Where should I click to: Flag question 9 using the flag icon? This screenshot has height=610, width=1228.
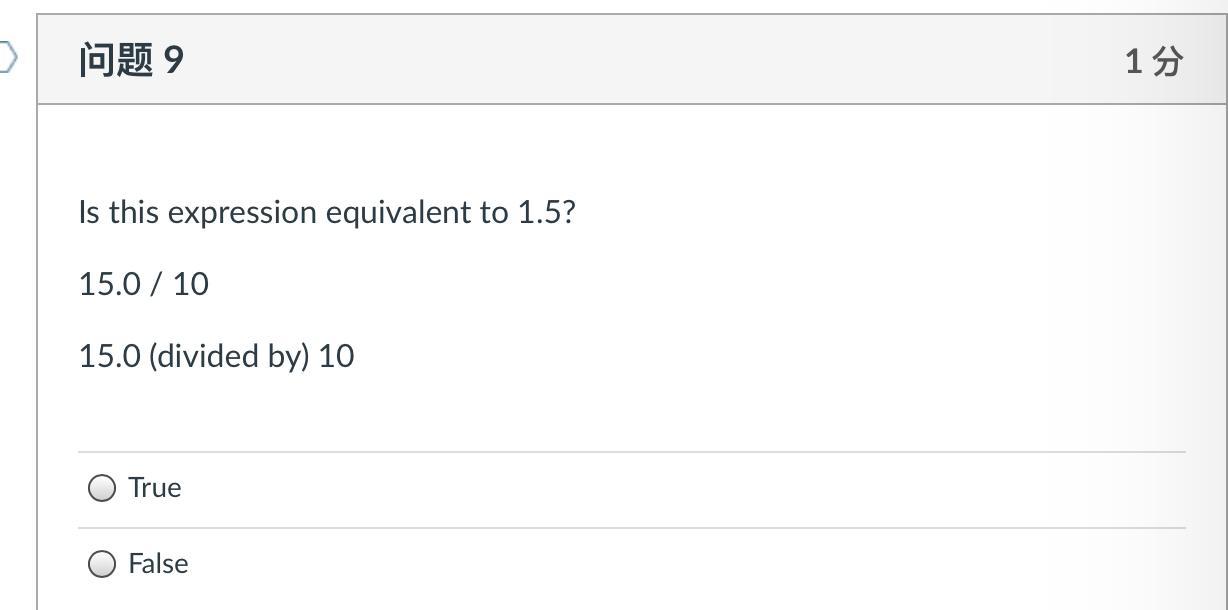pyautogui.click(x=7, y=57)
